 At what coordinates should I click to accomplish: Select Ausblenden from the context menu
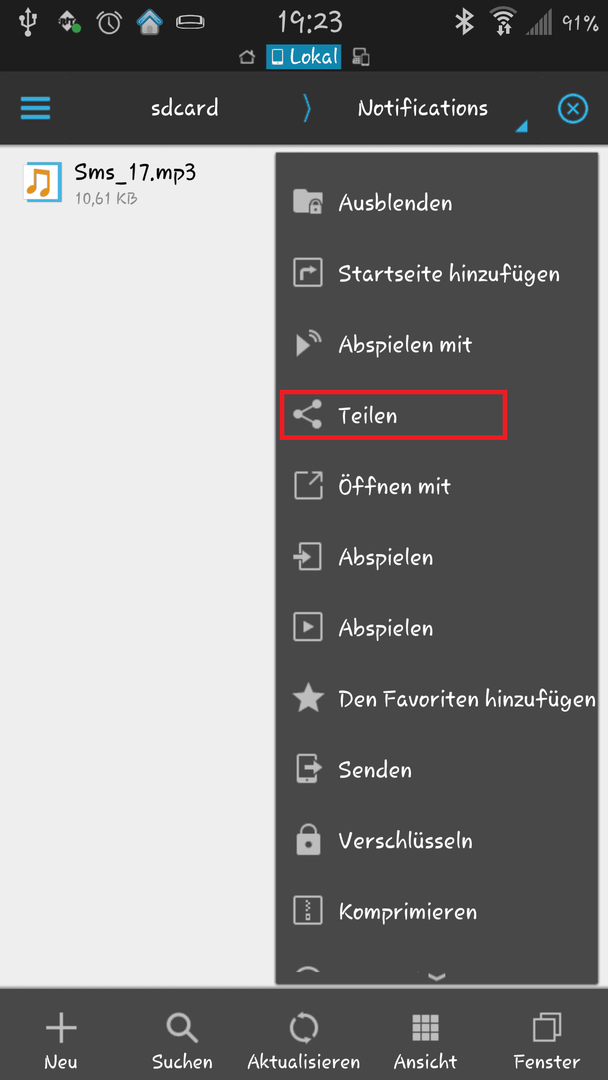[436, 203]
